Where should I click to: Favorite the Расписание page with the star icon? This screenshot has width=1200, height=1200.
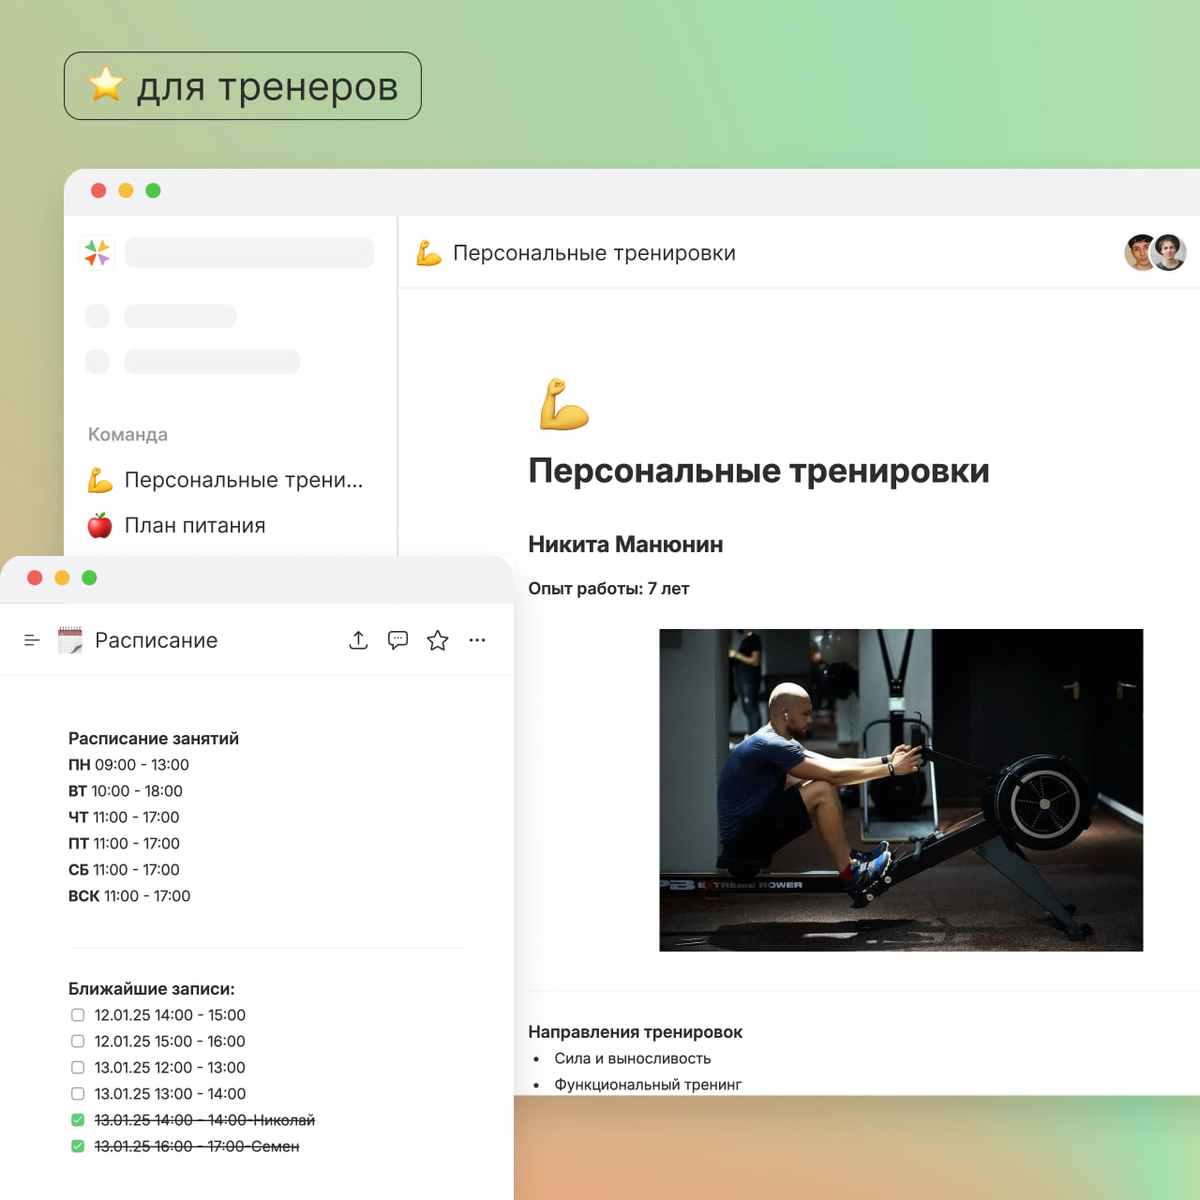click(x=437, y=640)
